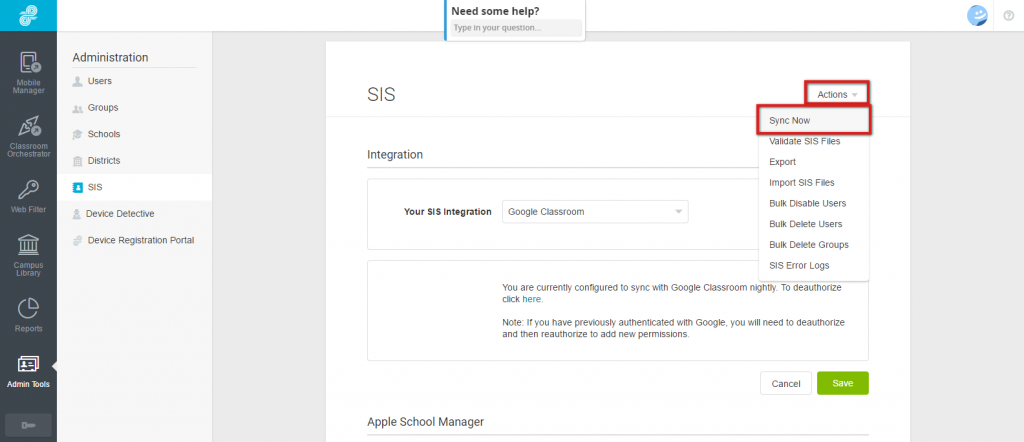Select Admin Tools in left rail
This screenshot has height=442, width=1024.
(x=28, y=371)
